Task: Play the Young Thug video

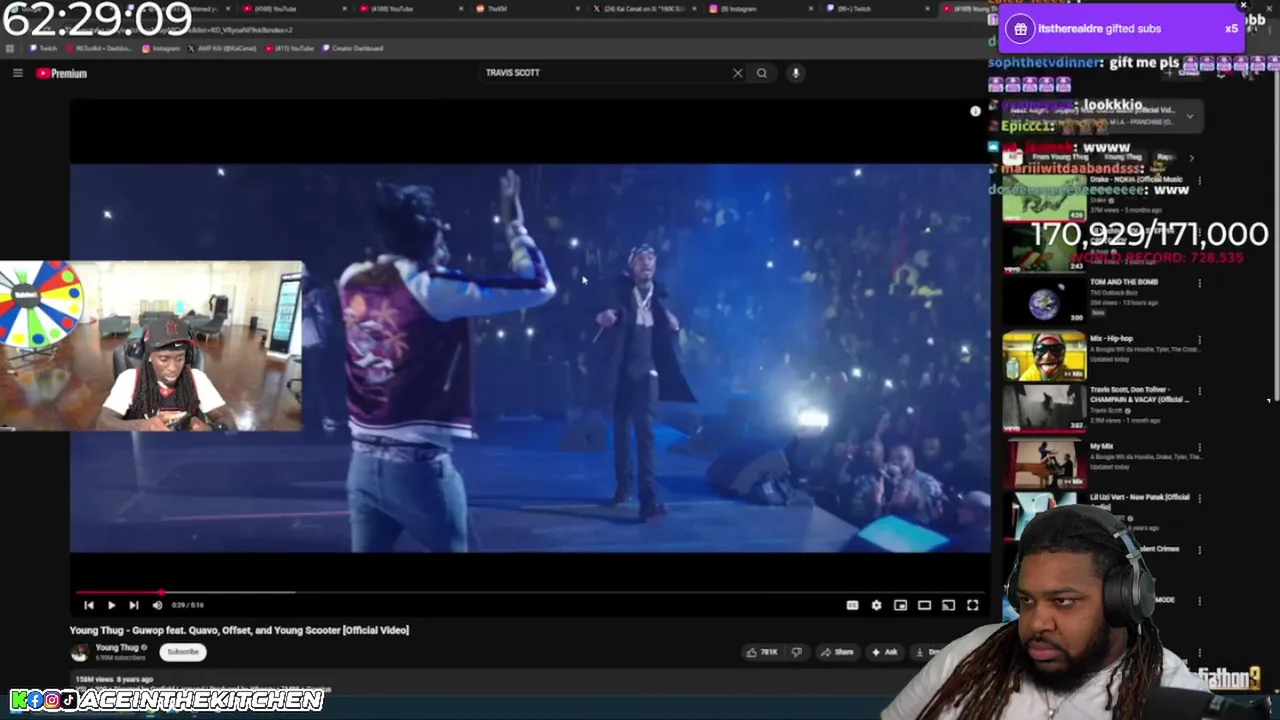Action: 111,605
